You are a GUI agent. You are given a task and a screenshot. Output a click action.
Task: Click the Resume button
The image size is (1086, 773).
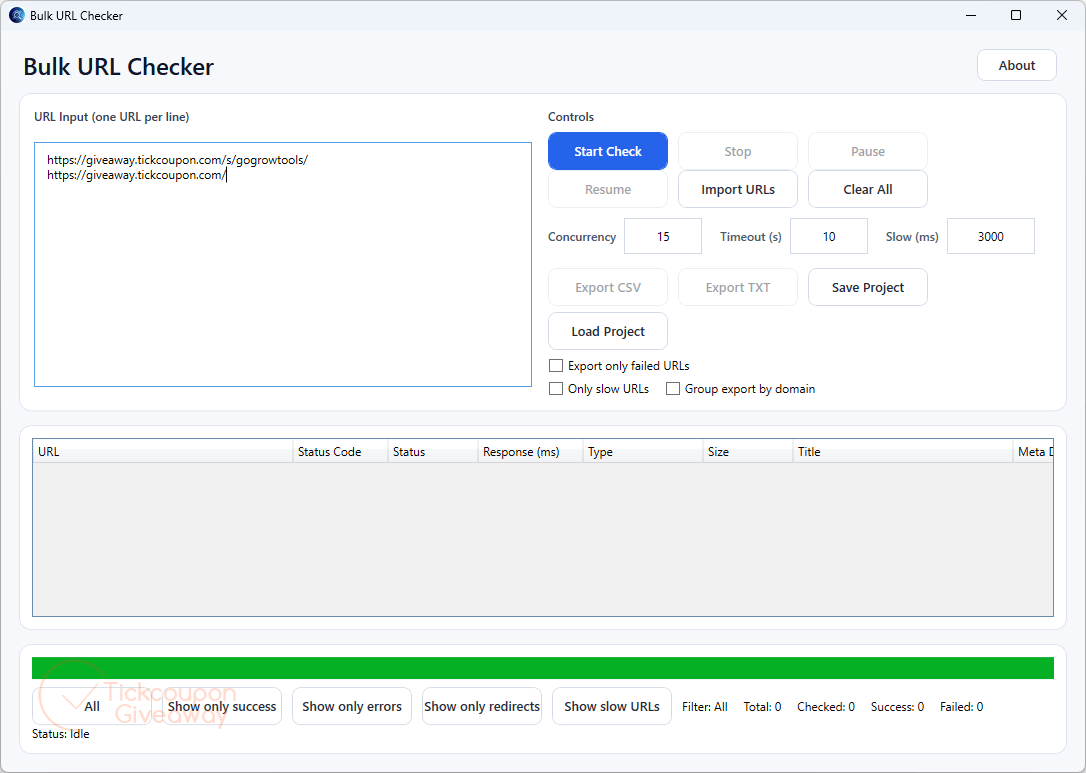(607, 189)
